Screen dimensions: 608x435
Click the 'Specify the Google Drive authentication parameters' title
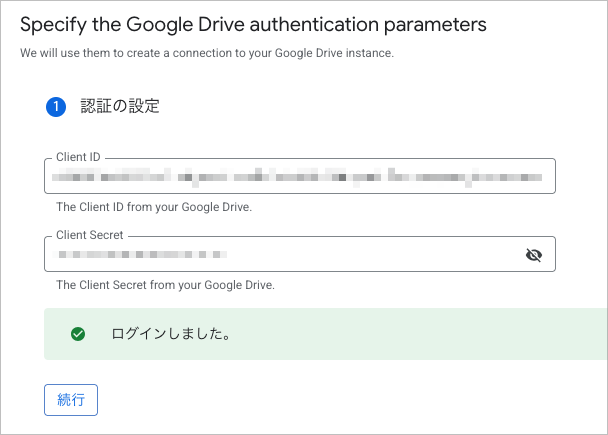[253, 24]
